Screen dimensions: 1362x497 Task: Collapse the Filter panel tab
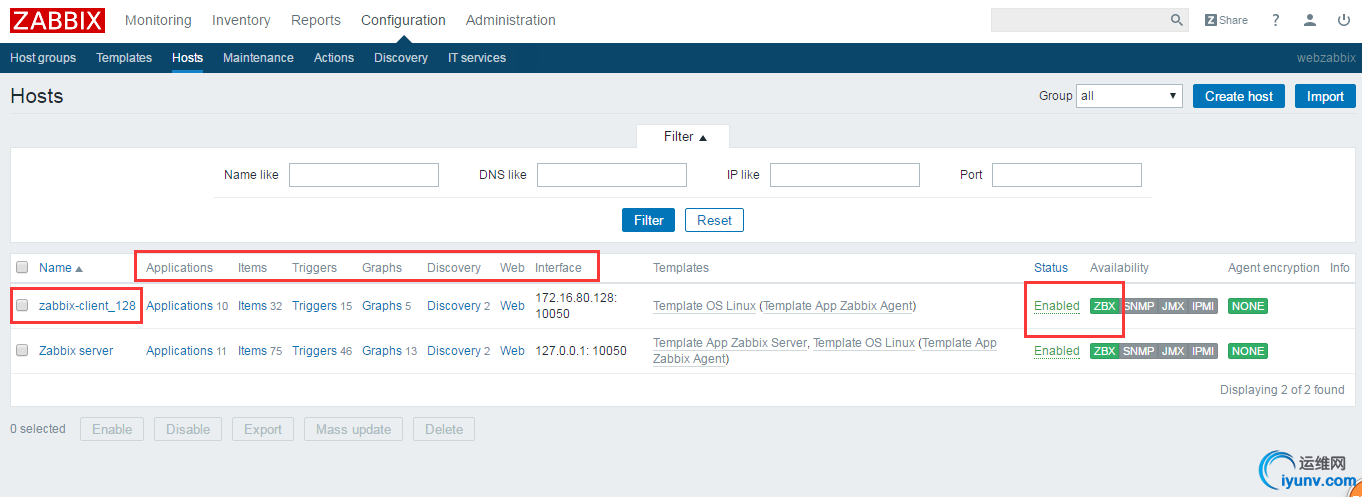tap(684, 136)
